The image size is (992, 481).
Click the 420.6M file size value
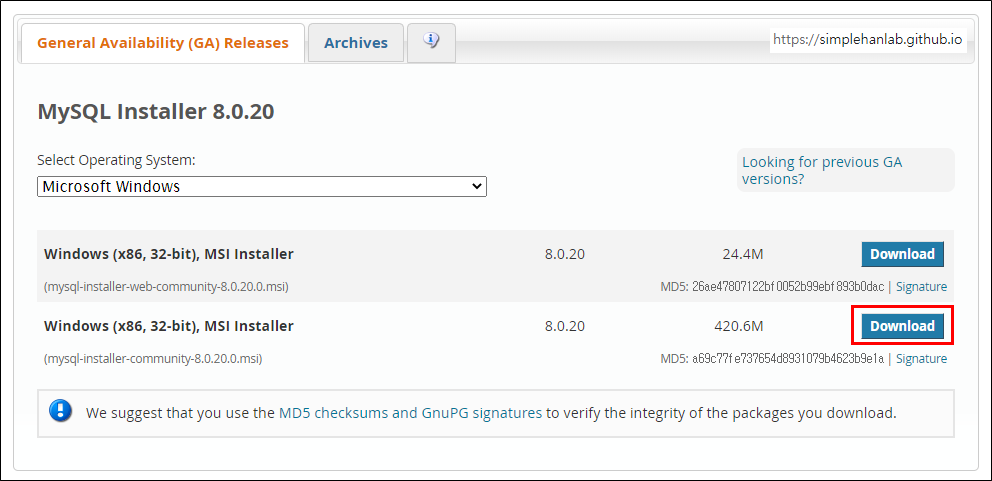(x=739, y=327)
